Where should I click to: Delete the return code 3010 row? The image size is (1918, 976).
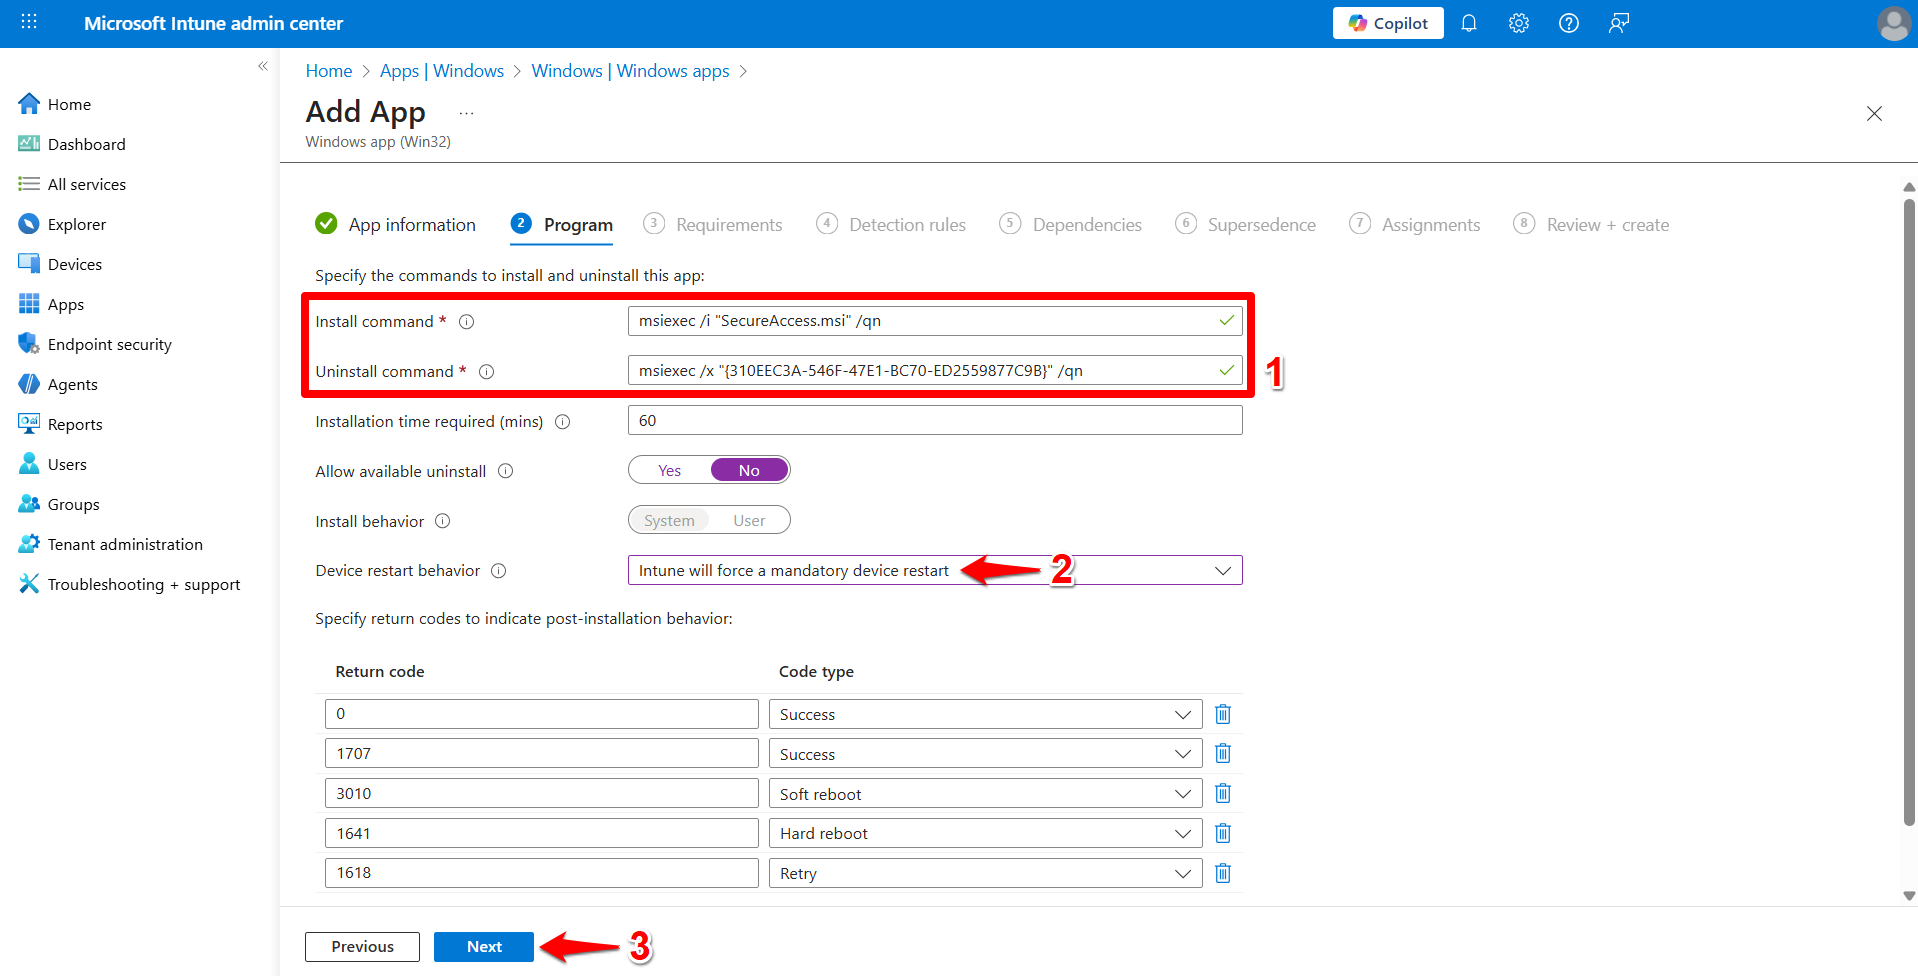click(x=1222, y=794)
